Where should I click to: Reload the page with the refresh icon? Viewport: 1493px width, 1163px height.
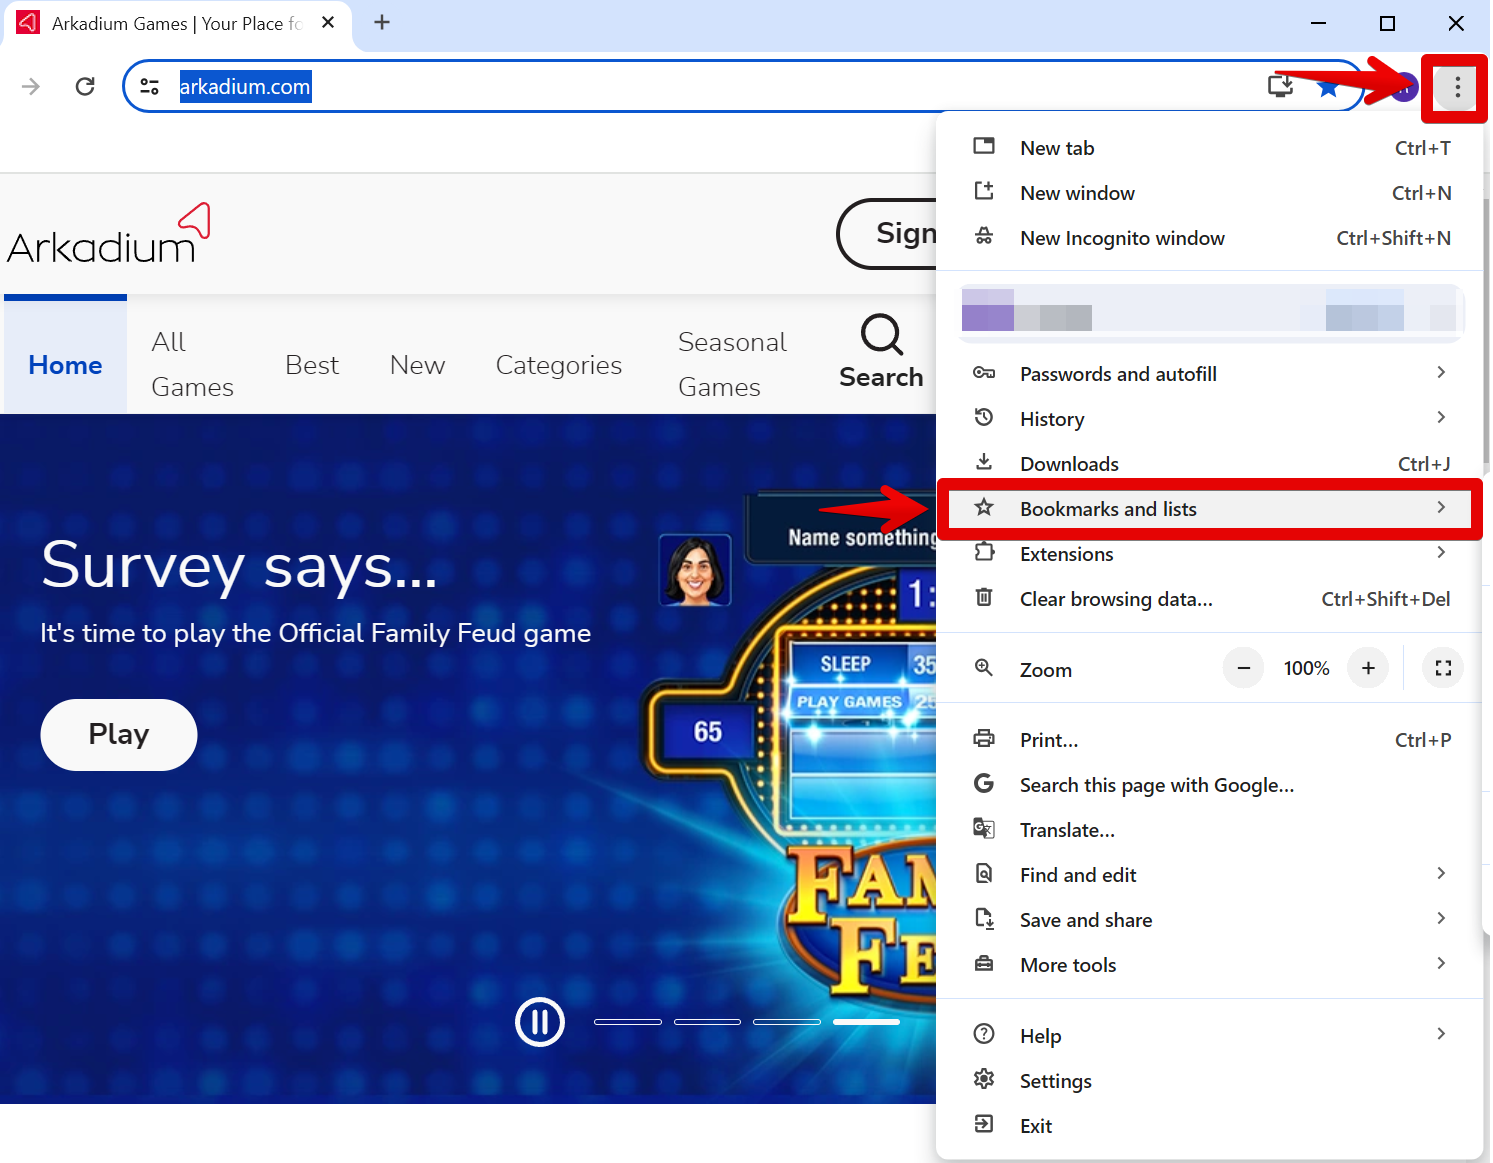click(x=85, y=86)
